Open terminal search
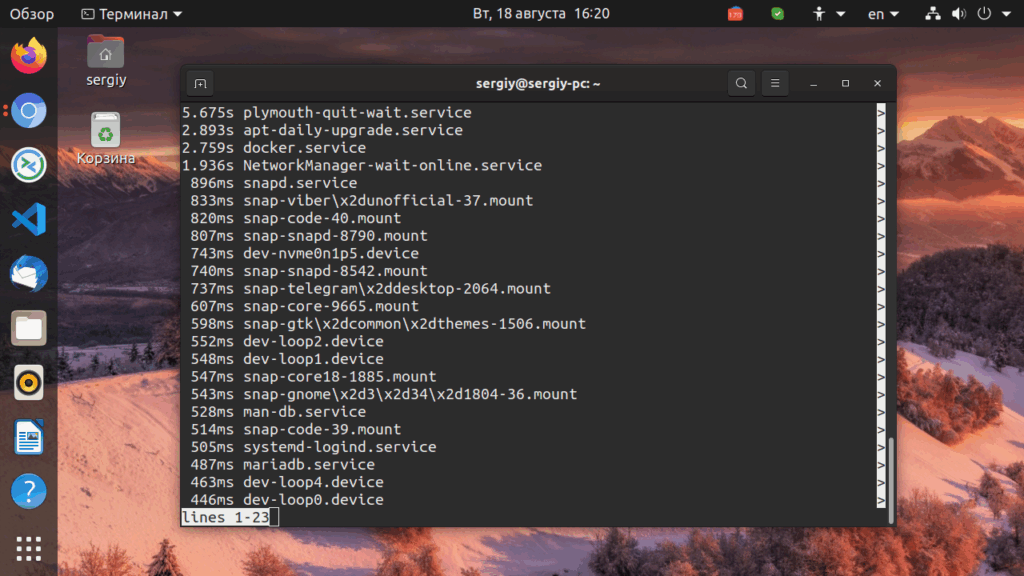This screenshot has height=576, width=1024. (741, 84)
